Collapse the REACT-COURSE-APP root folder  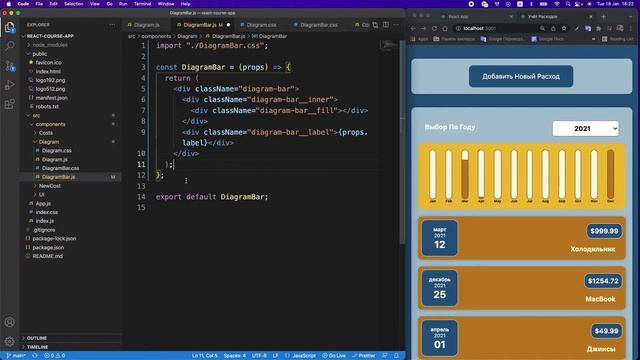pos(50,36)
